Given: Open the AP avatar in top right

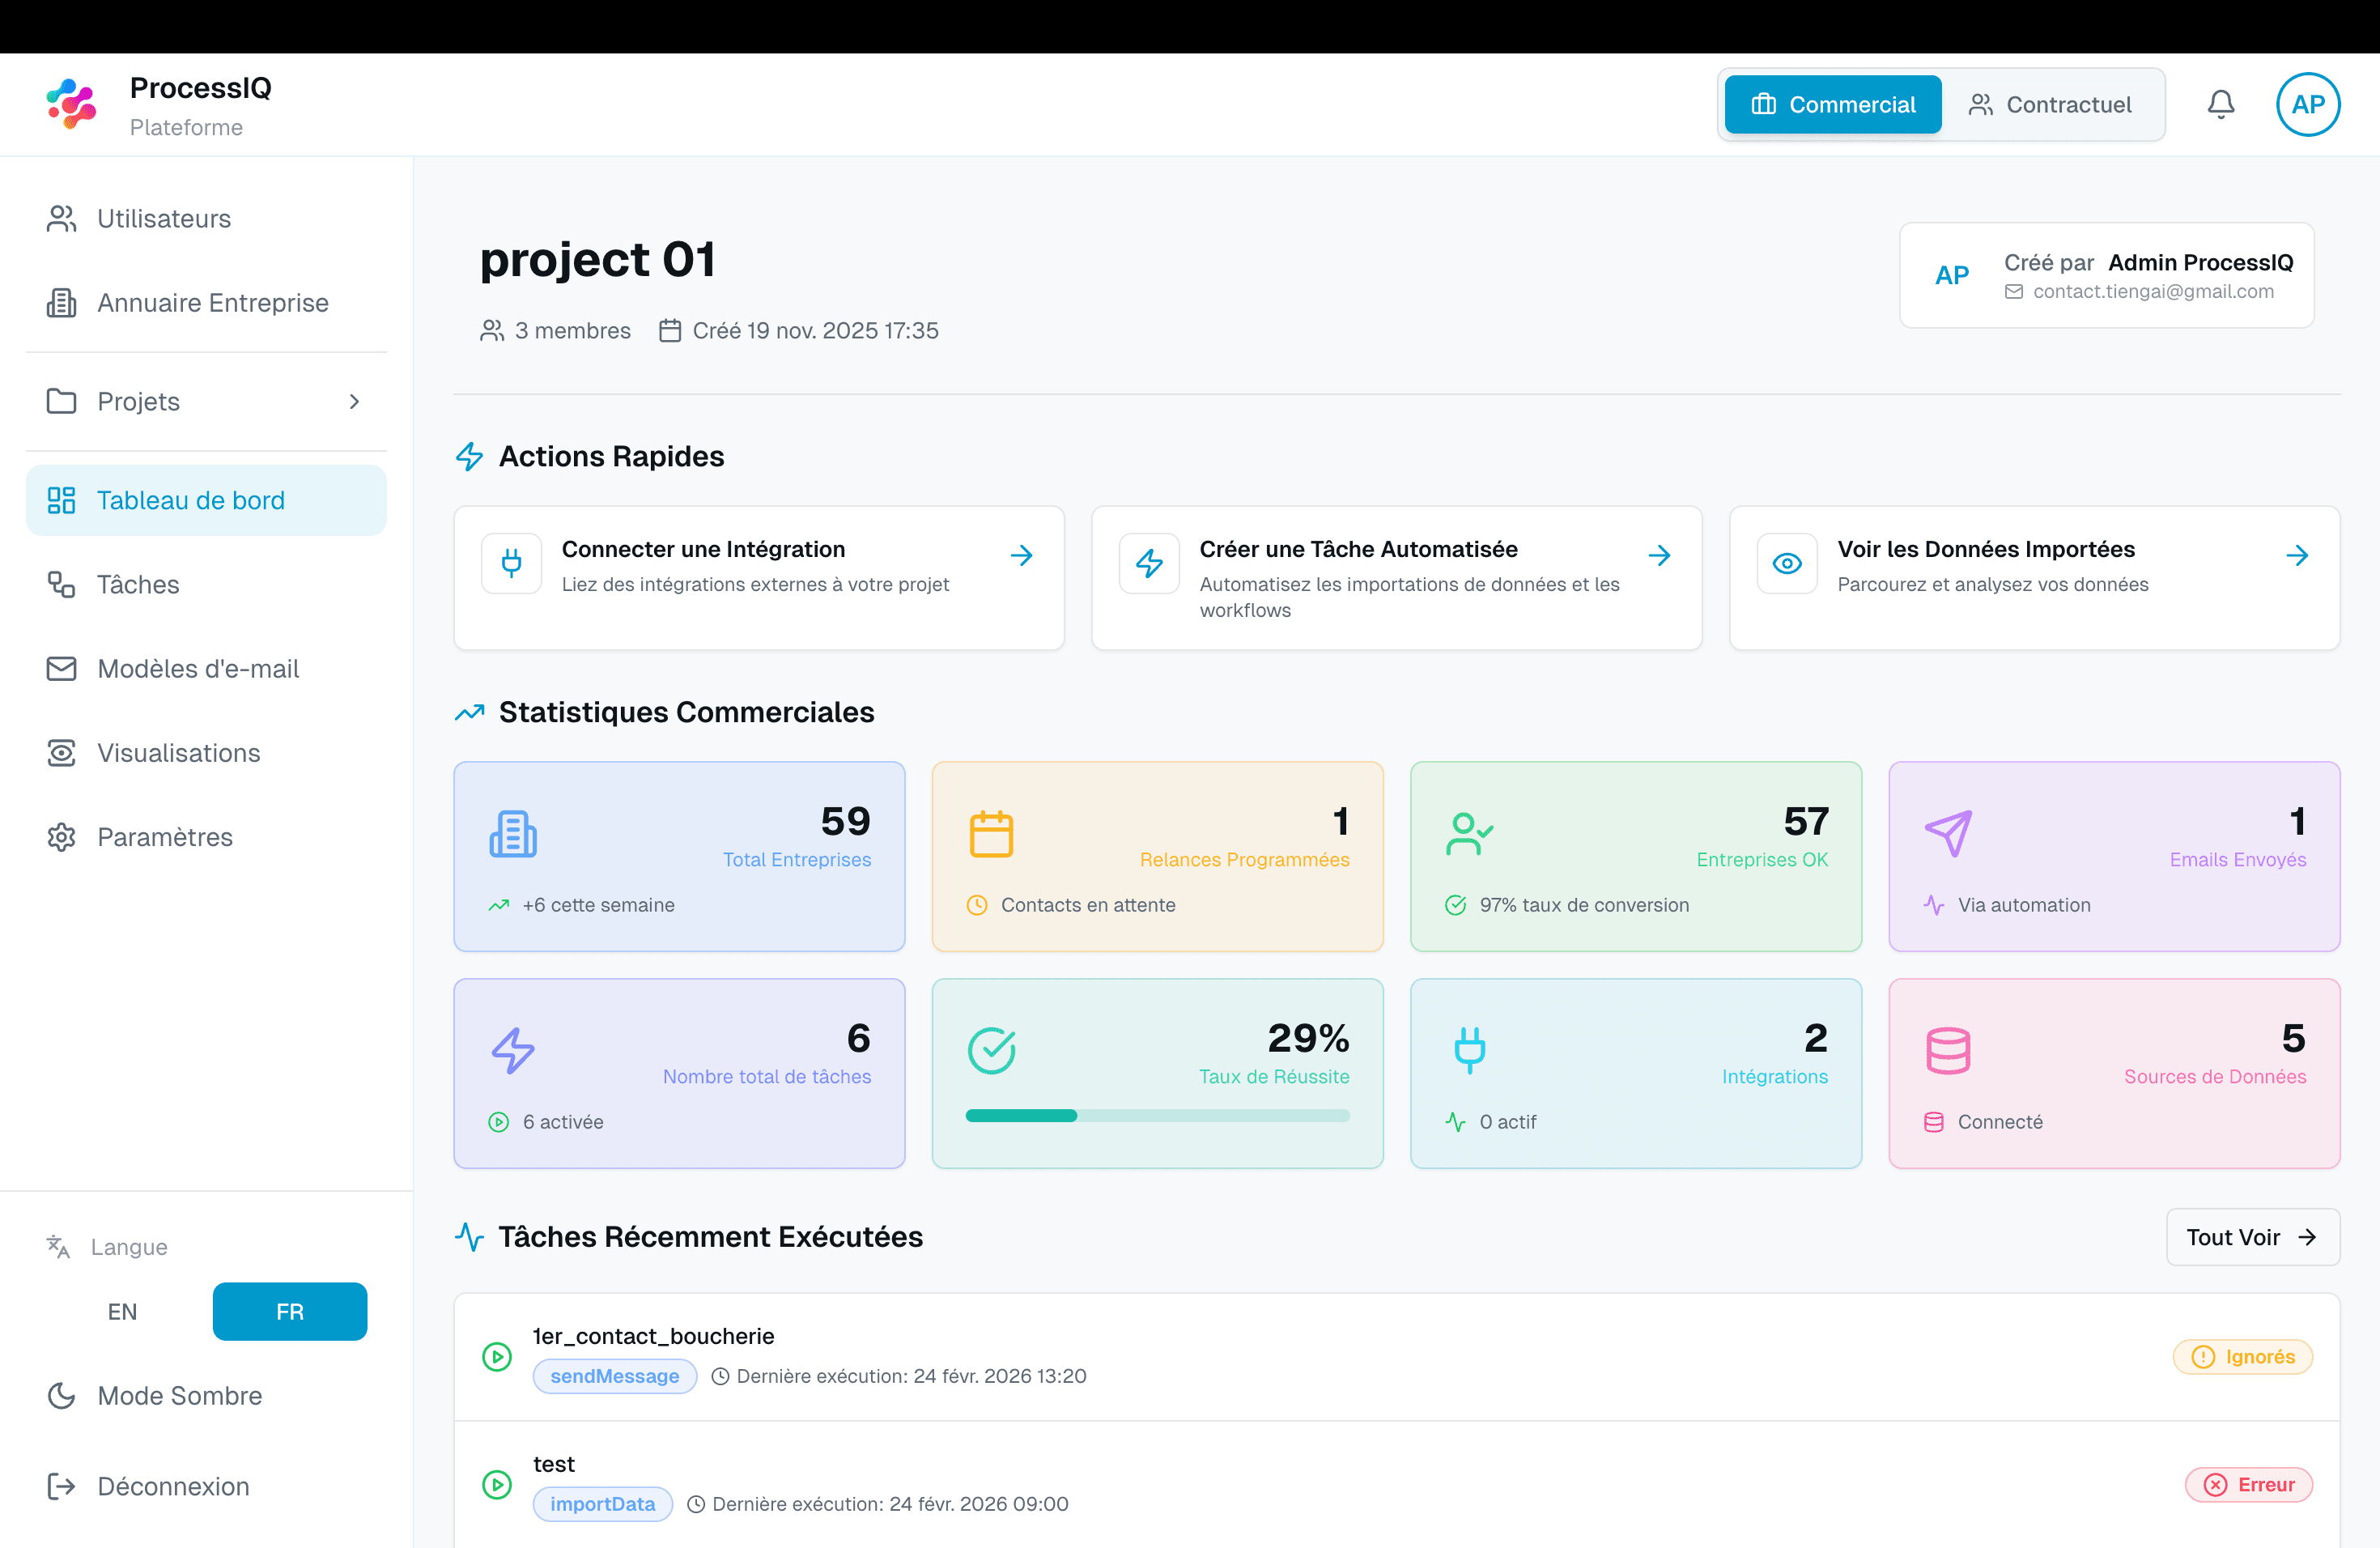Looking at the screenshot, I should tap(2308, 104).
